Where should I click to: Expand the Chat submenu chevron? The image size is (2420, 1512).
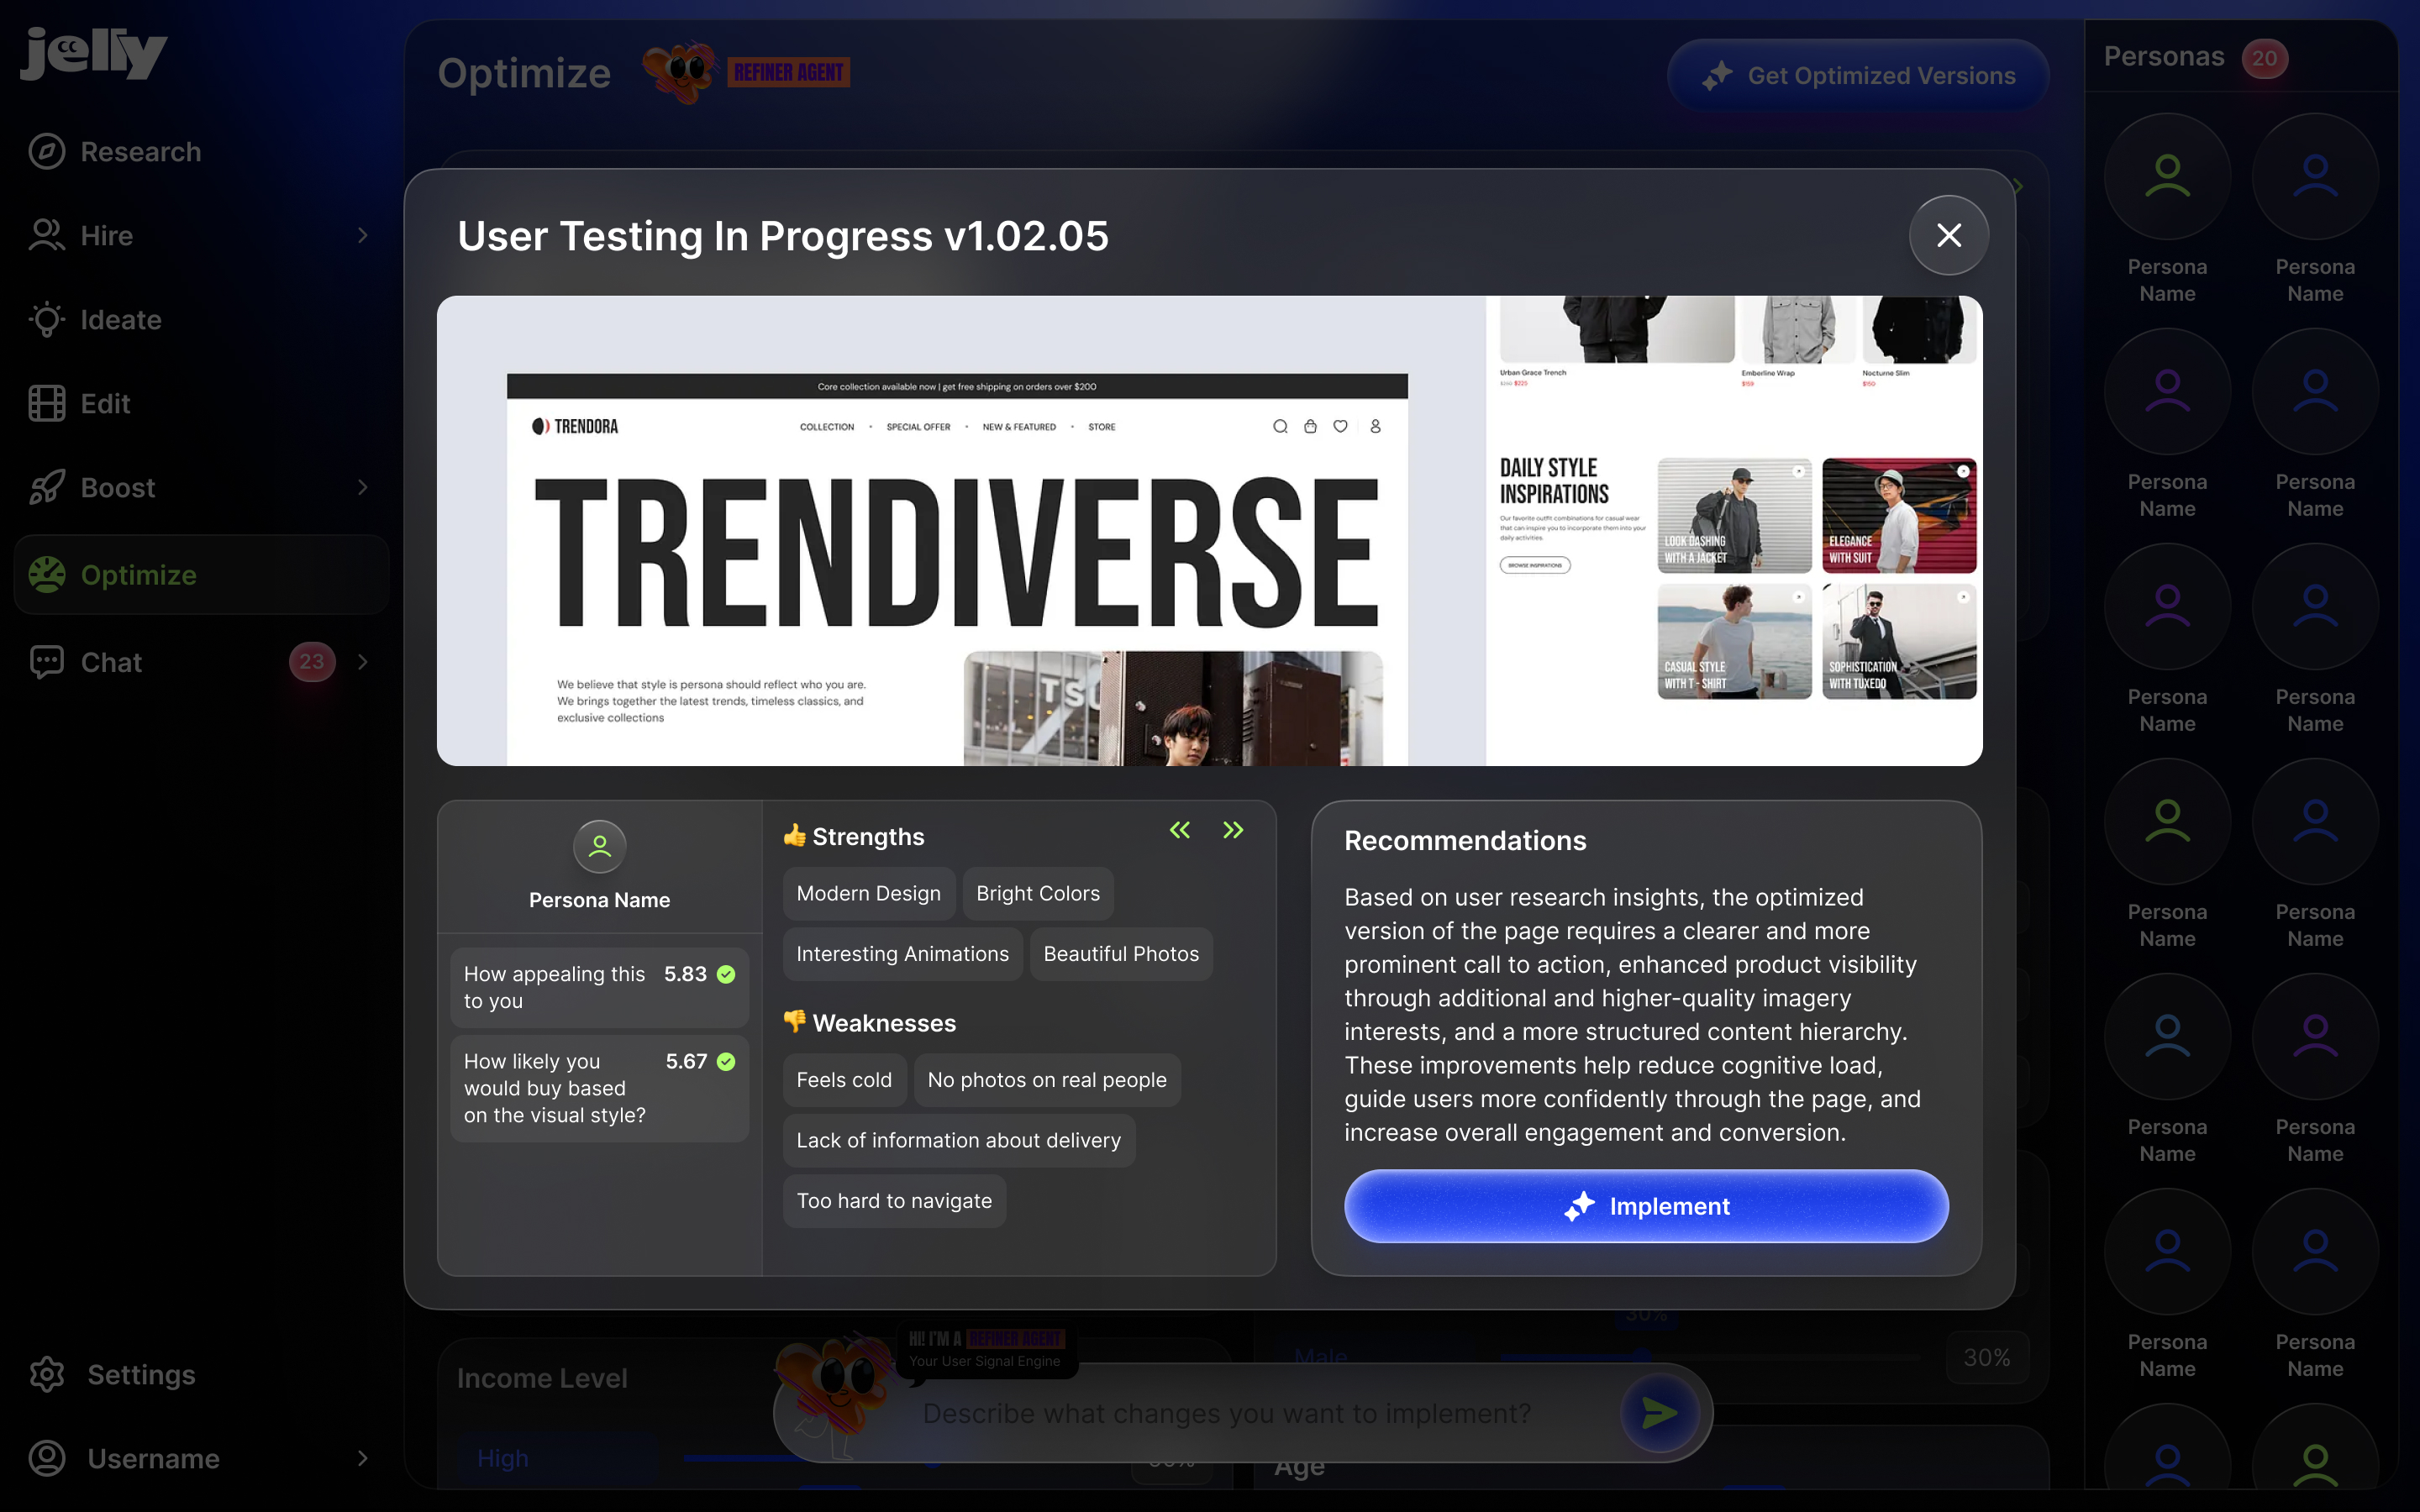click(363, 662)
